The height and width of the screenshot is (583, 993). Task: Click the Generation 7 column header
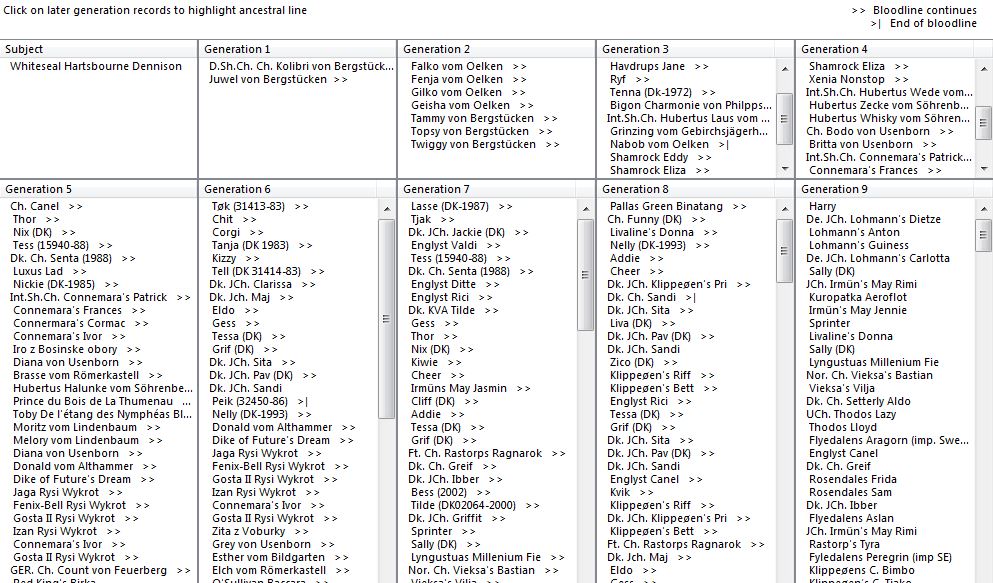[x=496, y=189]
